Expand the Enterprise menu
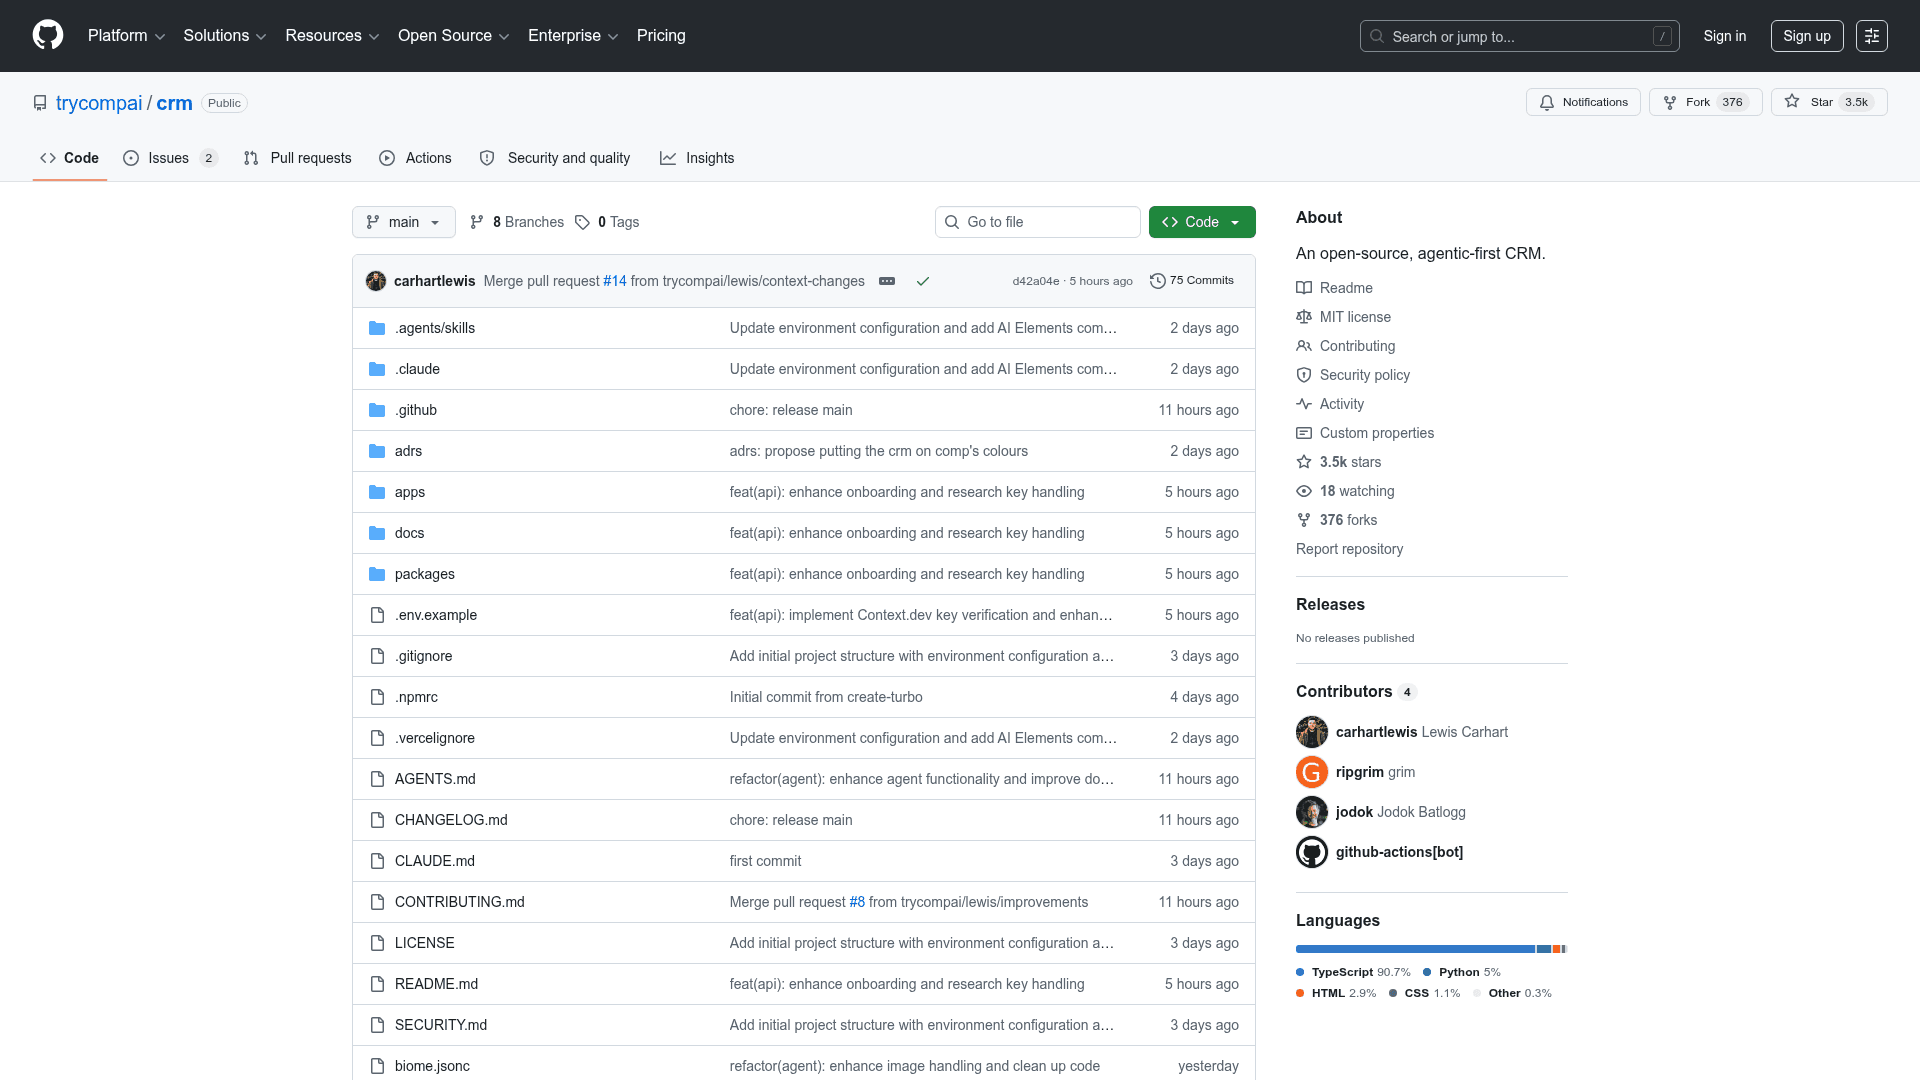The image size is (1920, 1080). click(573, 36)
